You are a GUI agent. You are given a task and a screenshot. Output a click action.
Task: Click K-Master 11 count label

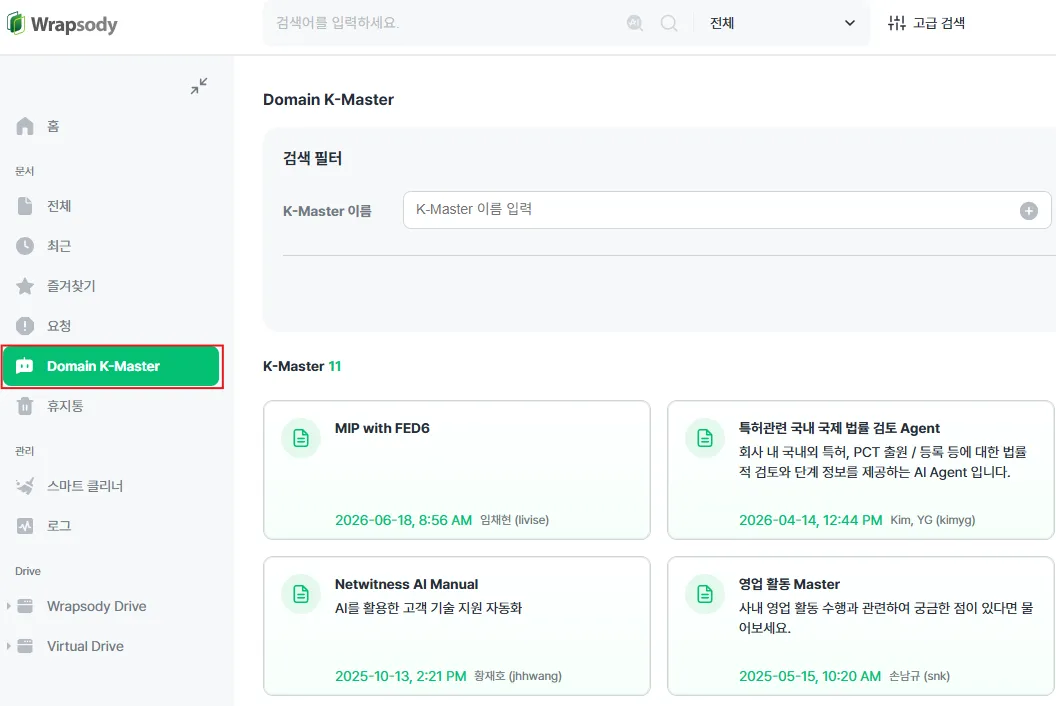(302, 366)
